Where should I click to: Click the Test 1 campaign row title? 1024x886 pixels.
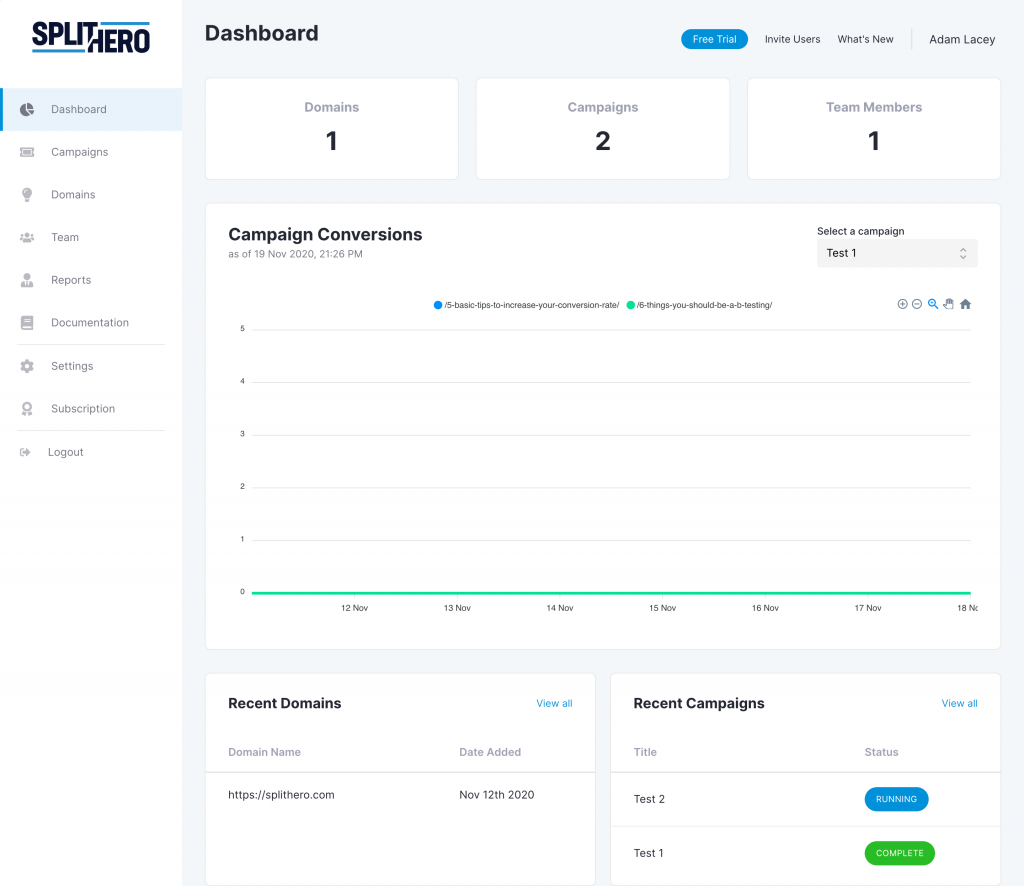pos(648,853)
